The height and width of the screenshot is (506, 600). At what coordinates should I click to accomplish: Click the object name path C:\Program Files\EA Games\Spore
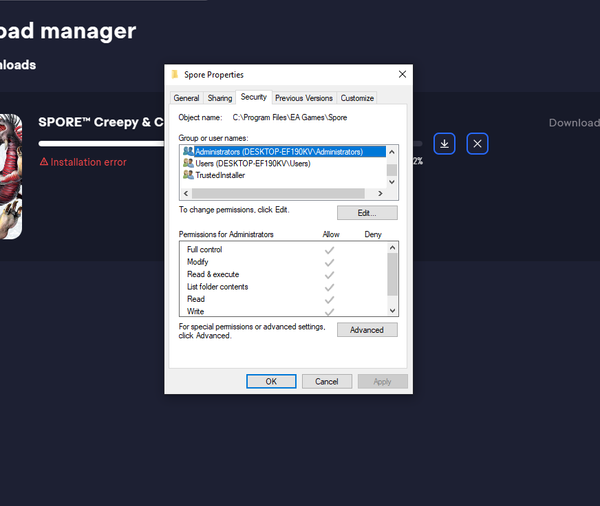click(290, 118)
